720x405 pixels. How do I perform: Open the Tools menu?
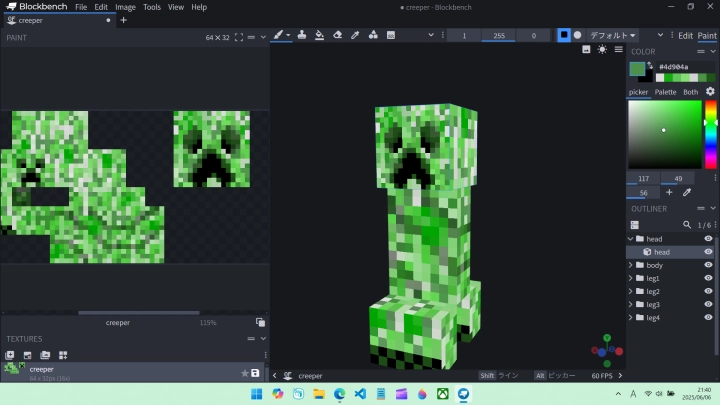151,7
